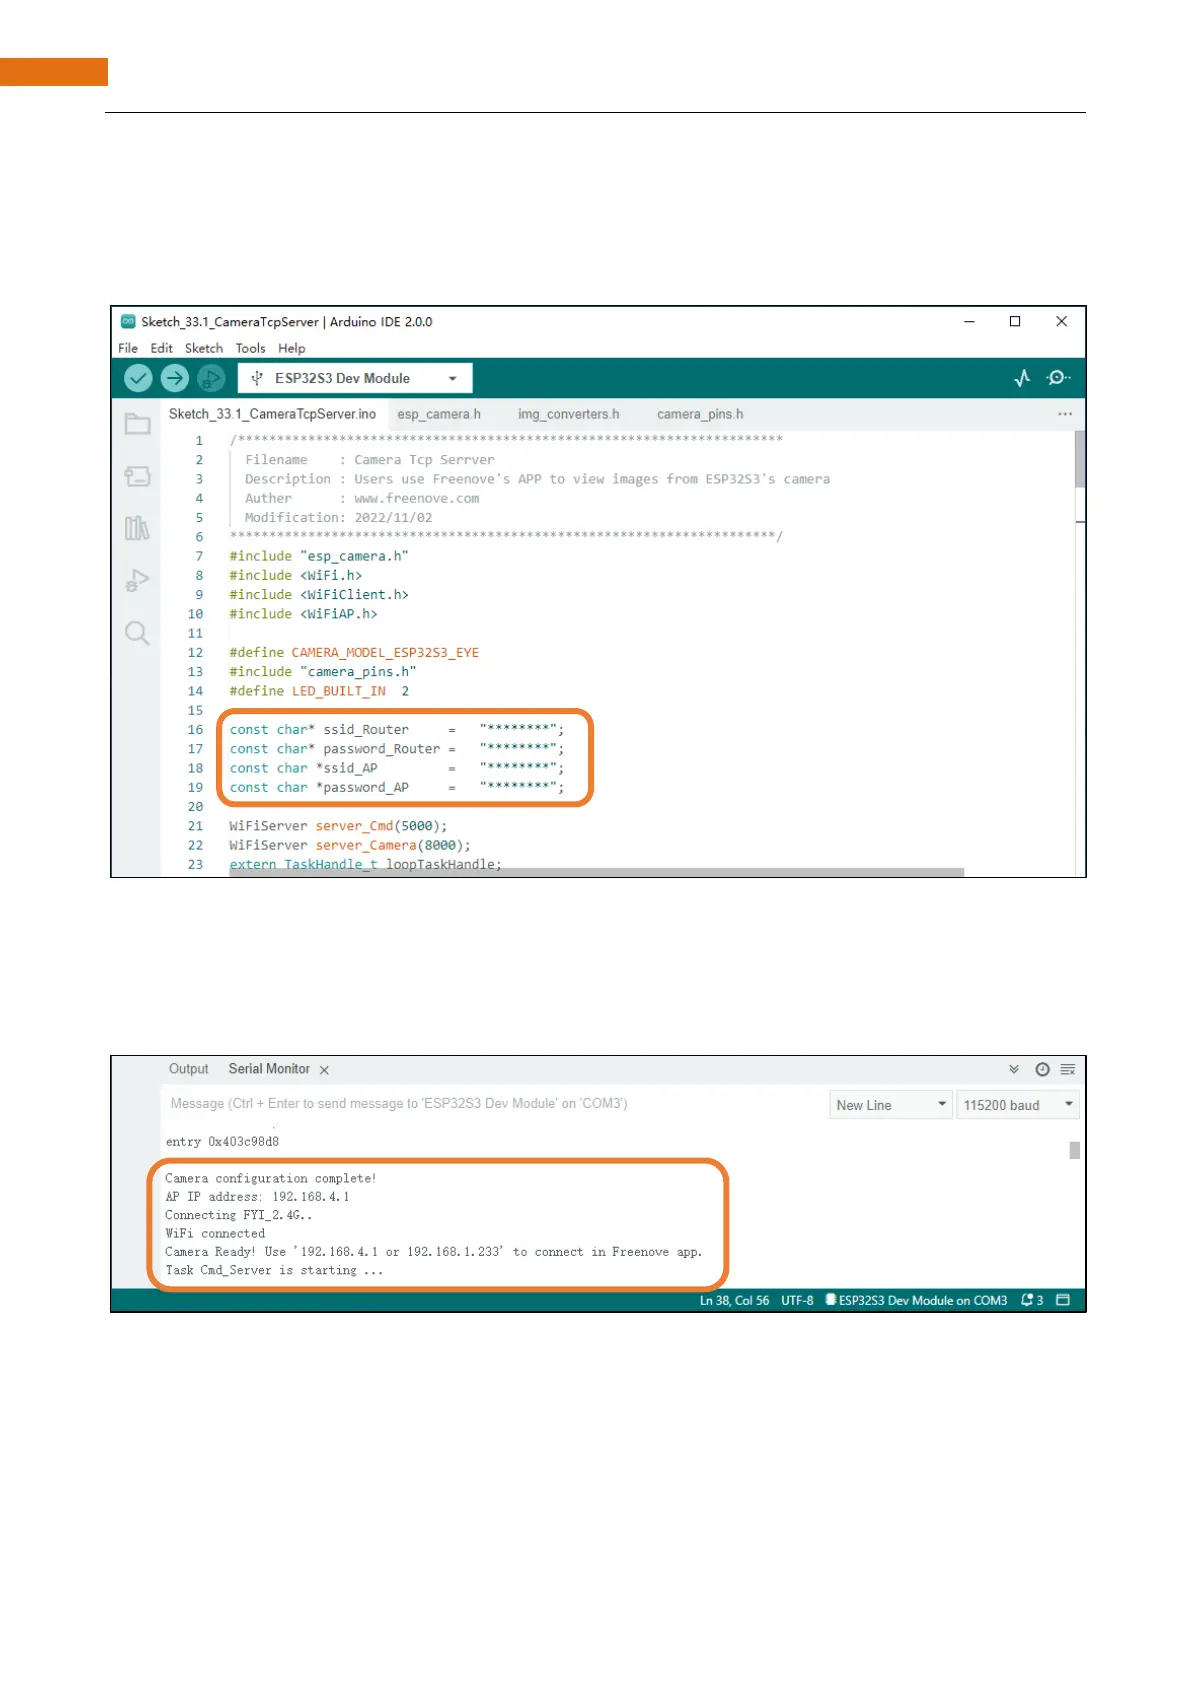1191x1684 pixels.
Task: Open the Sketch menu
Action: pyautogui.click(x=204, y=348)
